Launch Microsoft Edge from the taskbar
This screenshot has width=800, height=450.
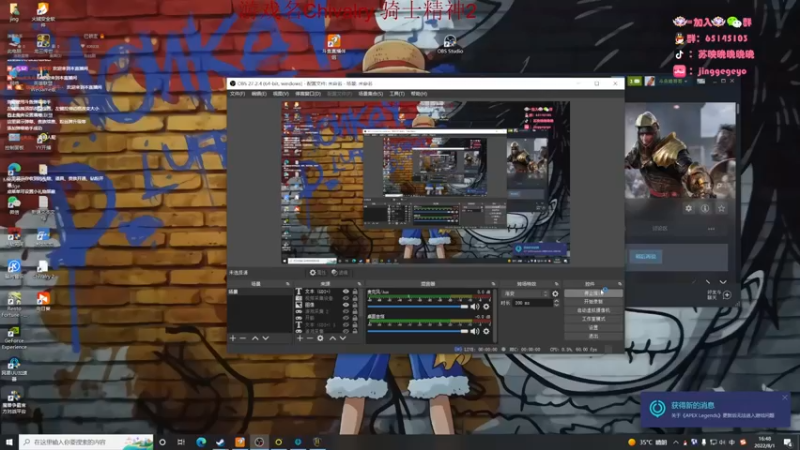(201, 442)
